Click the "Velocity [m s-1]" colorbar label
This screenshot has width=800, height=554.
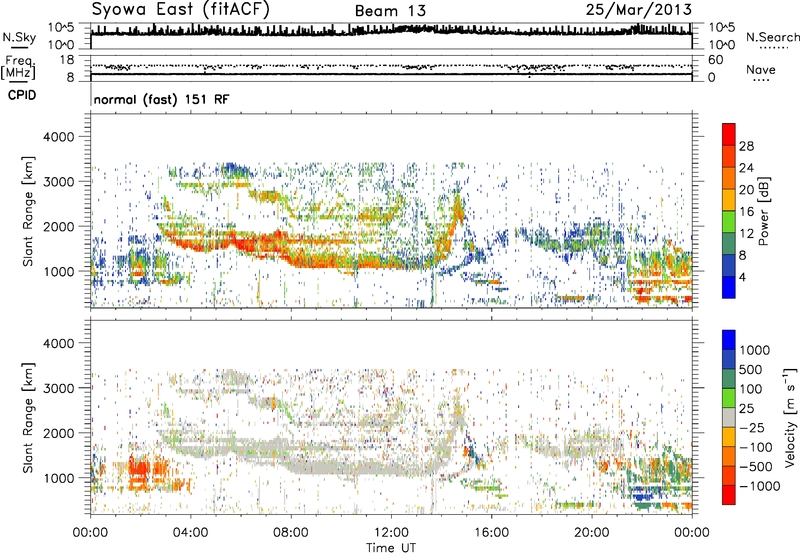pos(790,417)
